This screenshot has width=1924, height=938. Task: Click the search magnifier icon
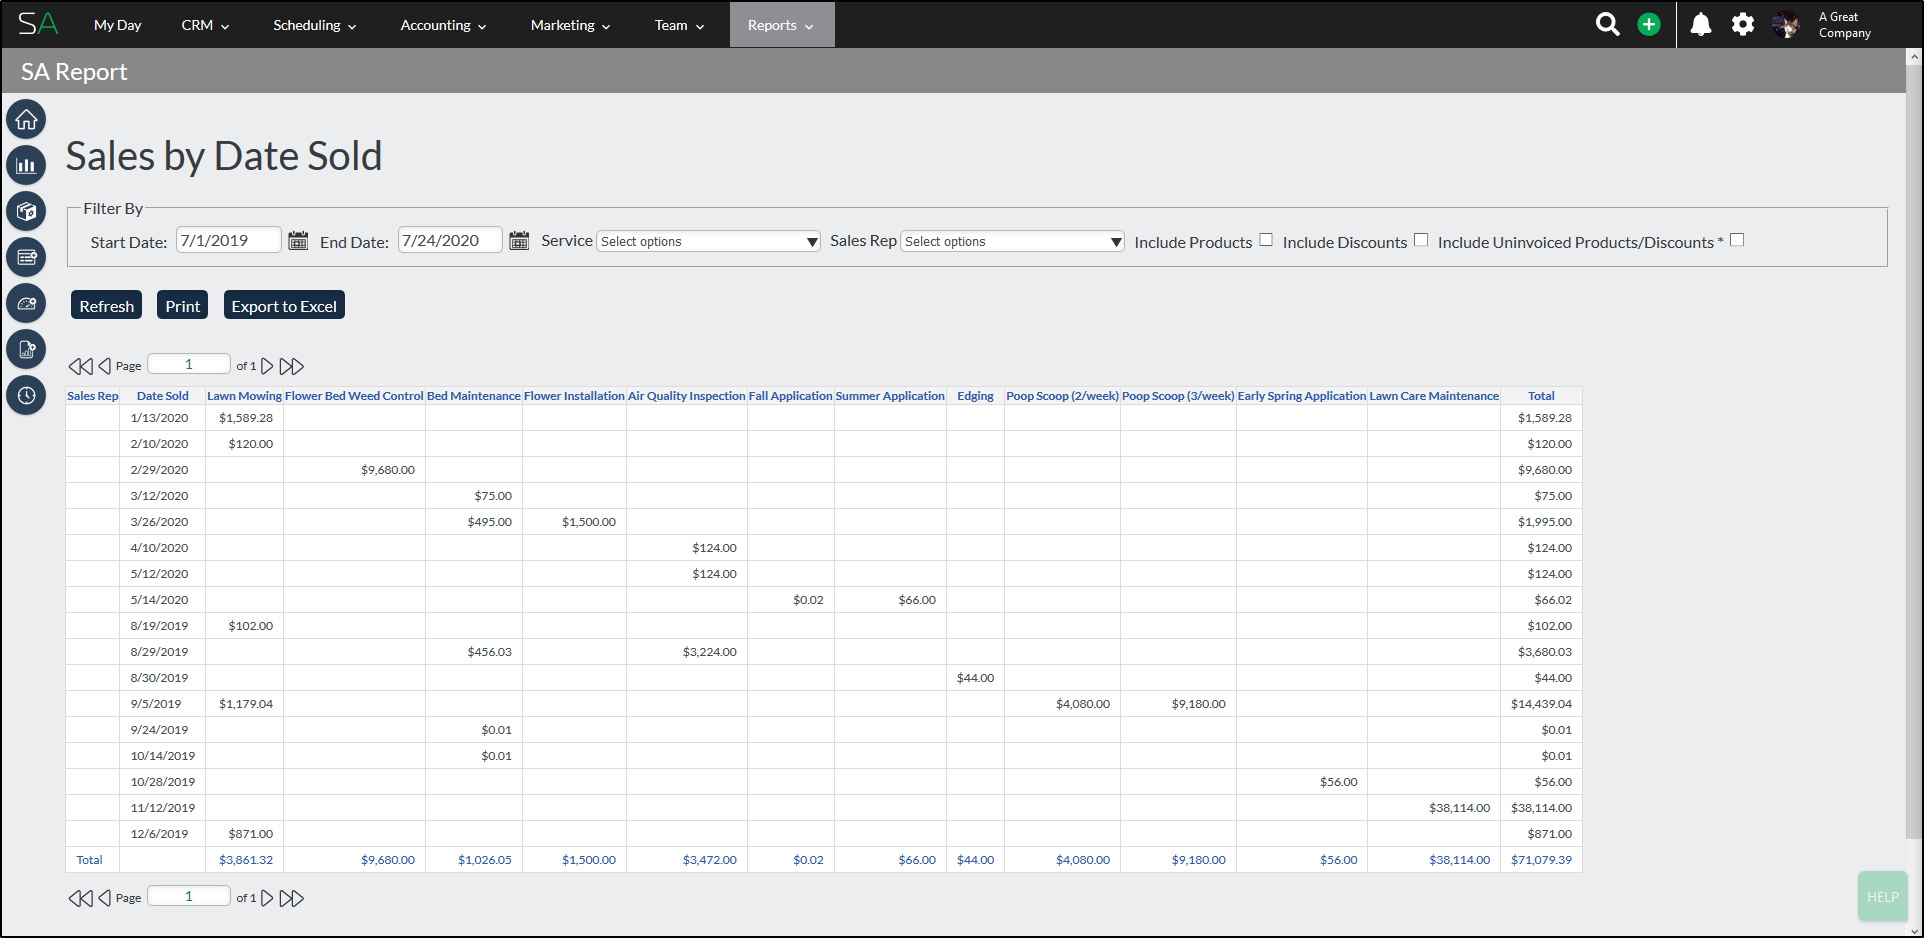[1607, 24]
